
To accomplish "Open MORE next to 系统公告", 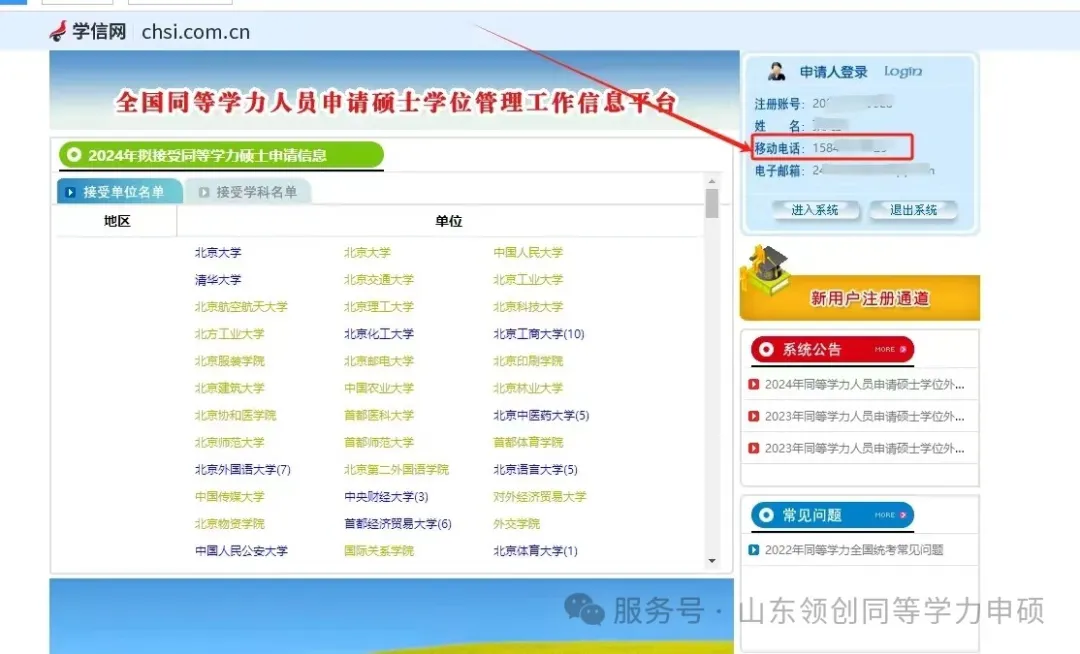I will (885, 349).
